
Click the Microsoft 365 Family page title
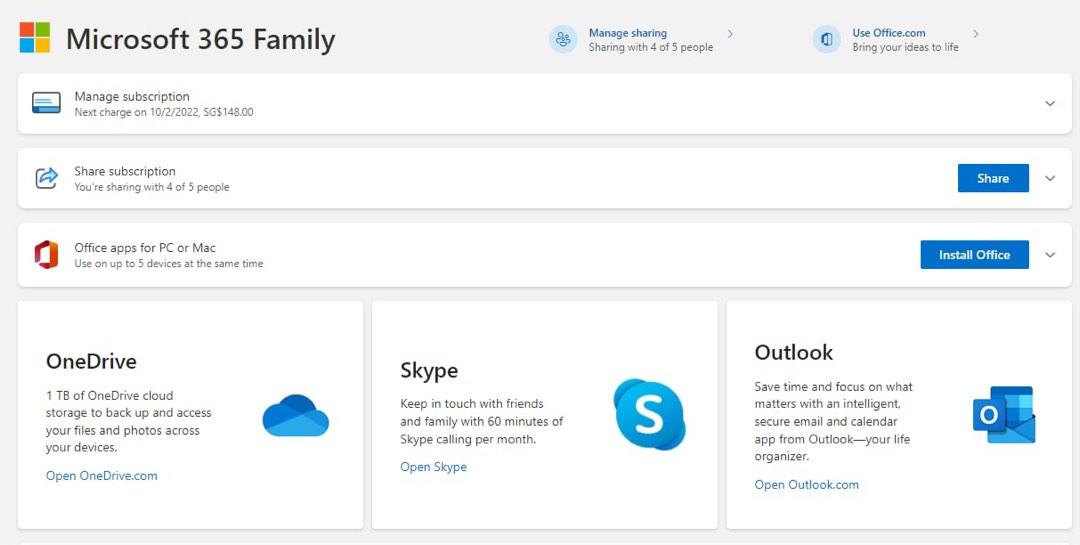coord(200,39)
